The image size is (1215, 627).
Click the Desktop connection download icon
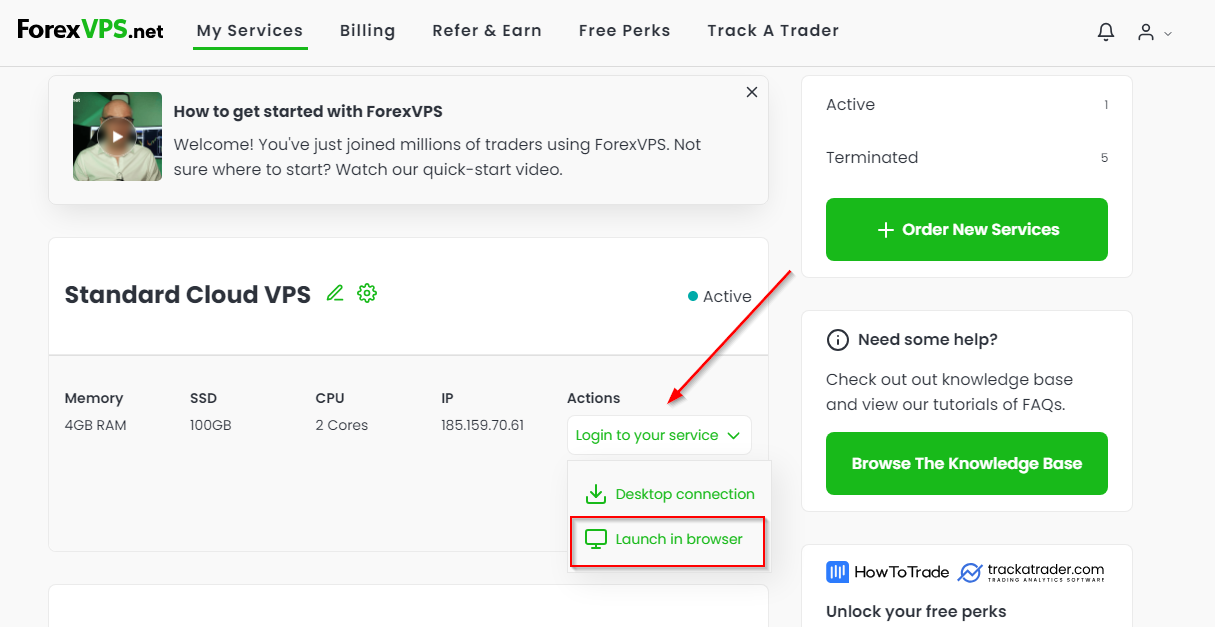(597, 493)
